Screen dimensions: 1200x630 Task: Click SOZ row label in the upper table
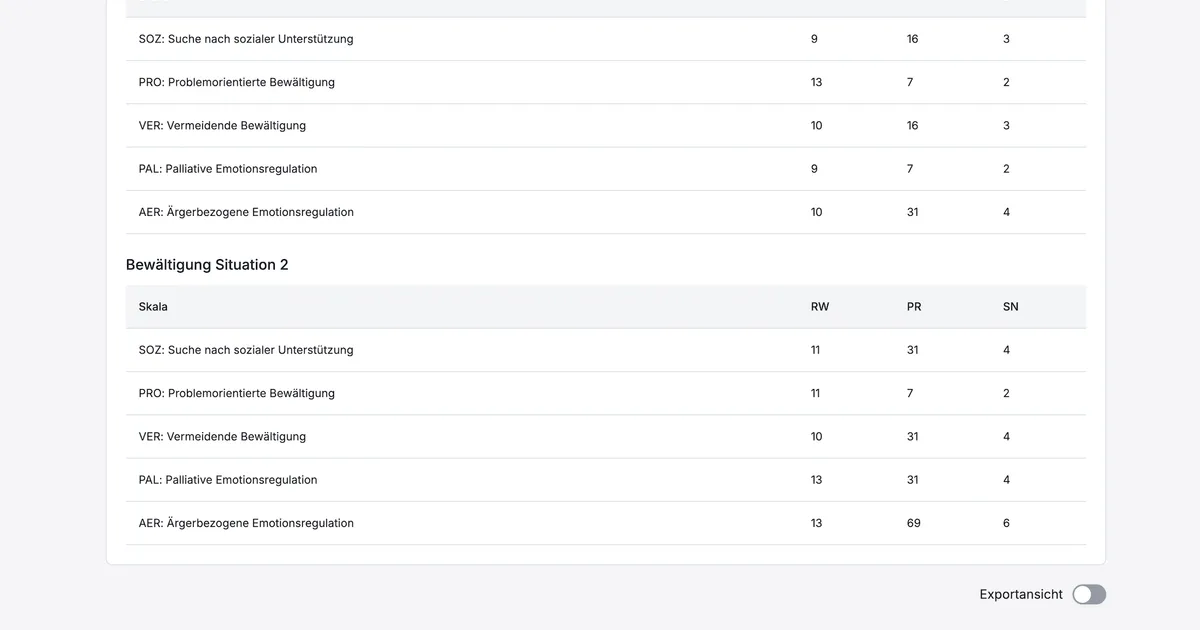246,39
